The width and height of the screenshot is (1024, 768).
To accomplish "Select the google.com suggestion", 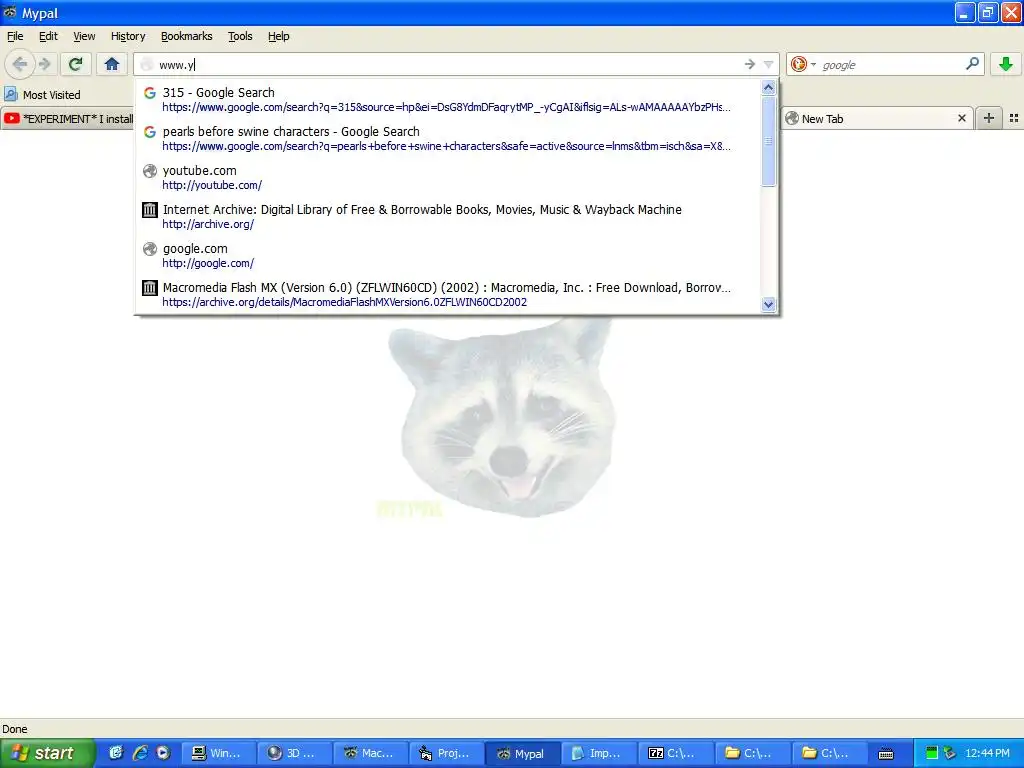I will coord(448,255).
